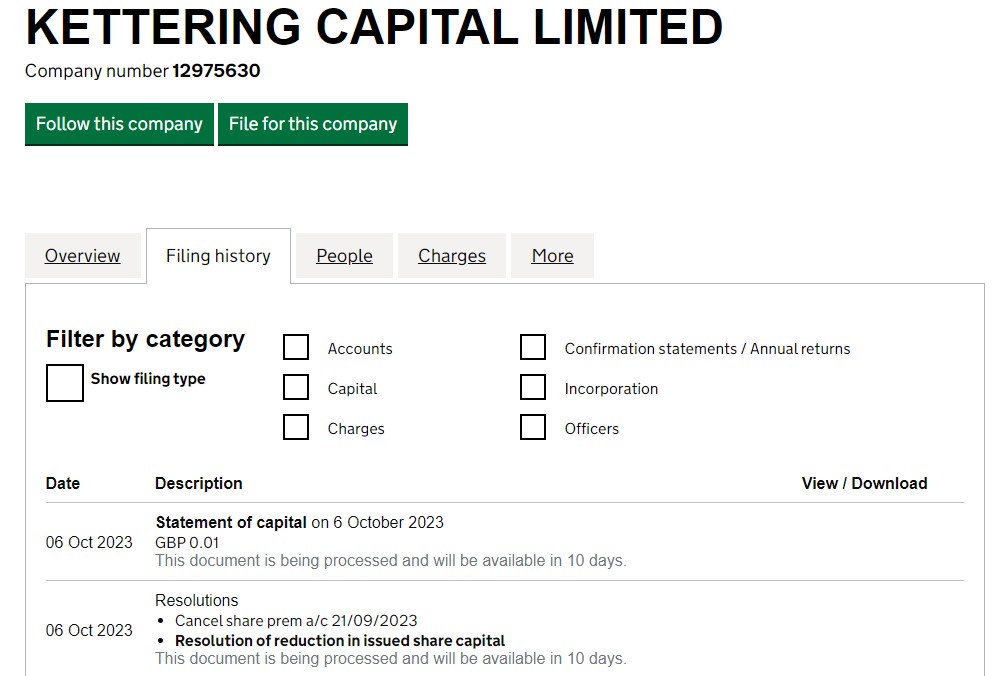Image resolution: width=1008 pixels, height=676 pixels.
Task: Click the Statement of capital filing title
Action: [x=231, y=522]
